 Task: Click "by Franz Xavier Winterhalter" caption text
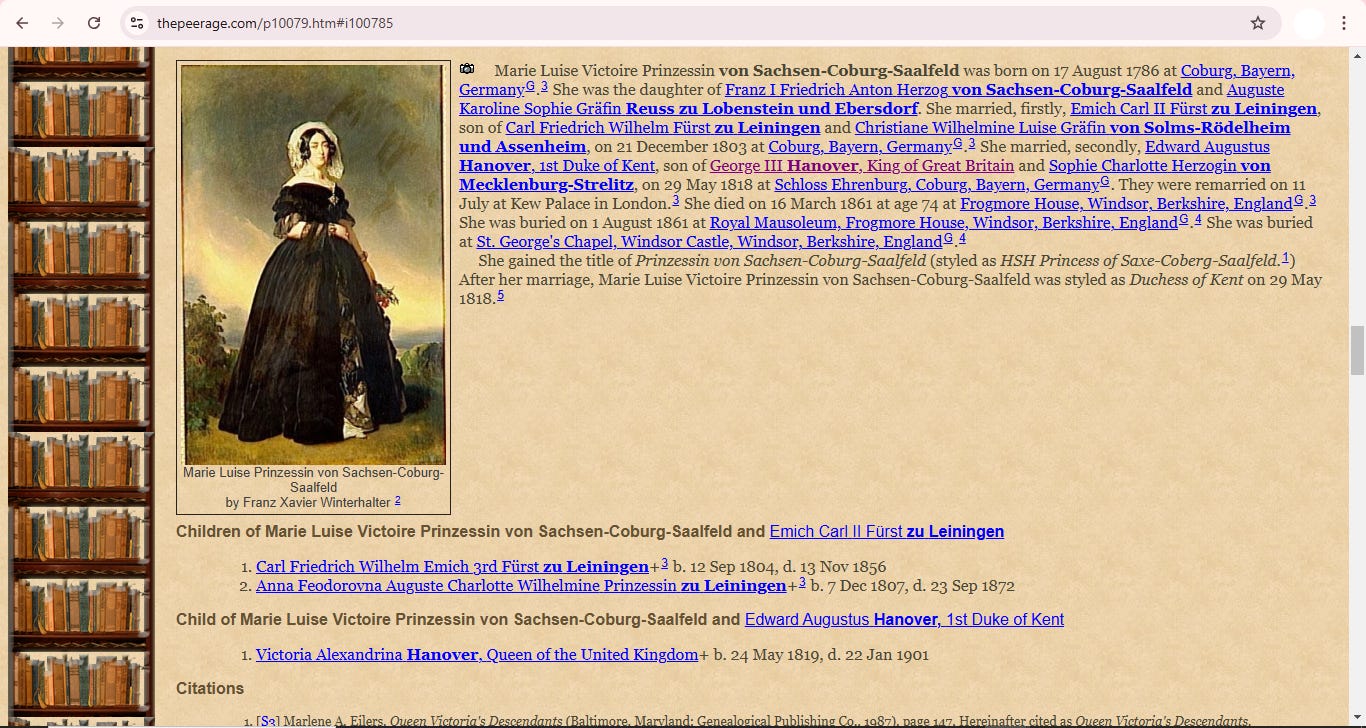pos(309,502)
